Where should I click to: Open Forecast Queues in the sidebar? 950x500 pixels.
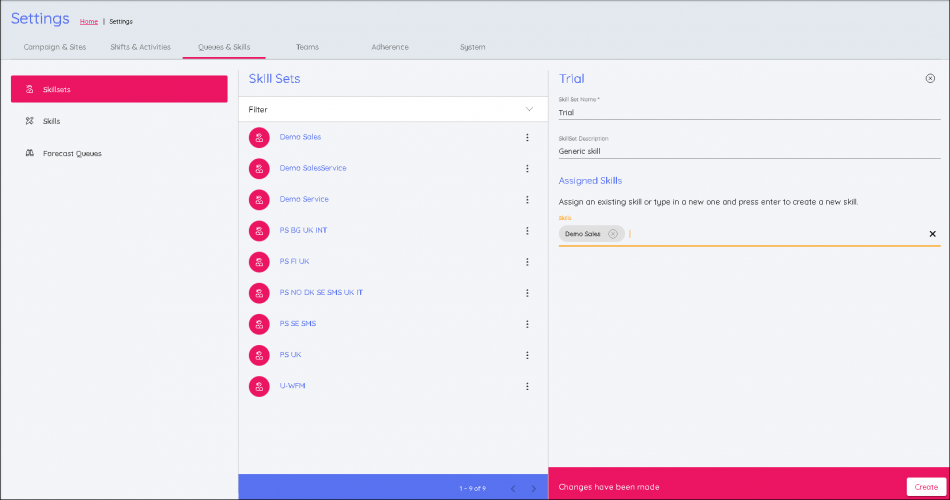coord(72,153)
